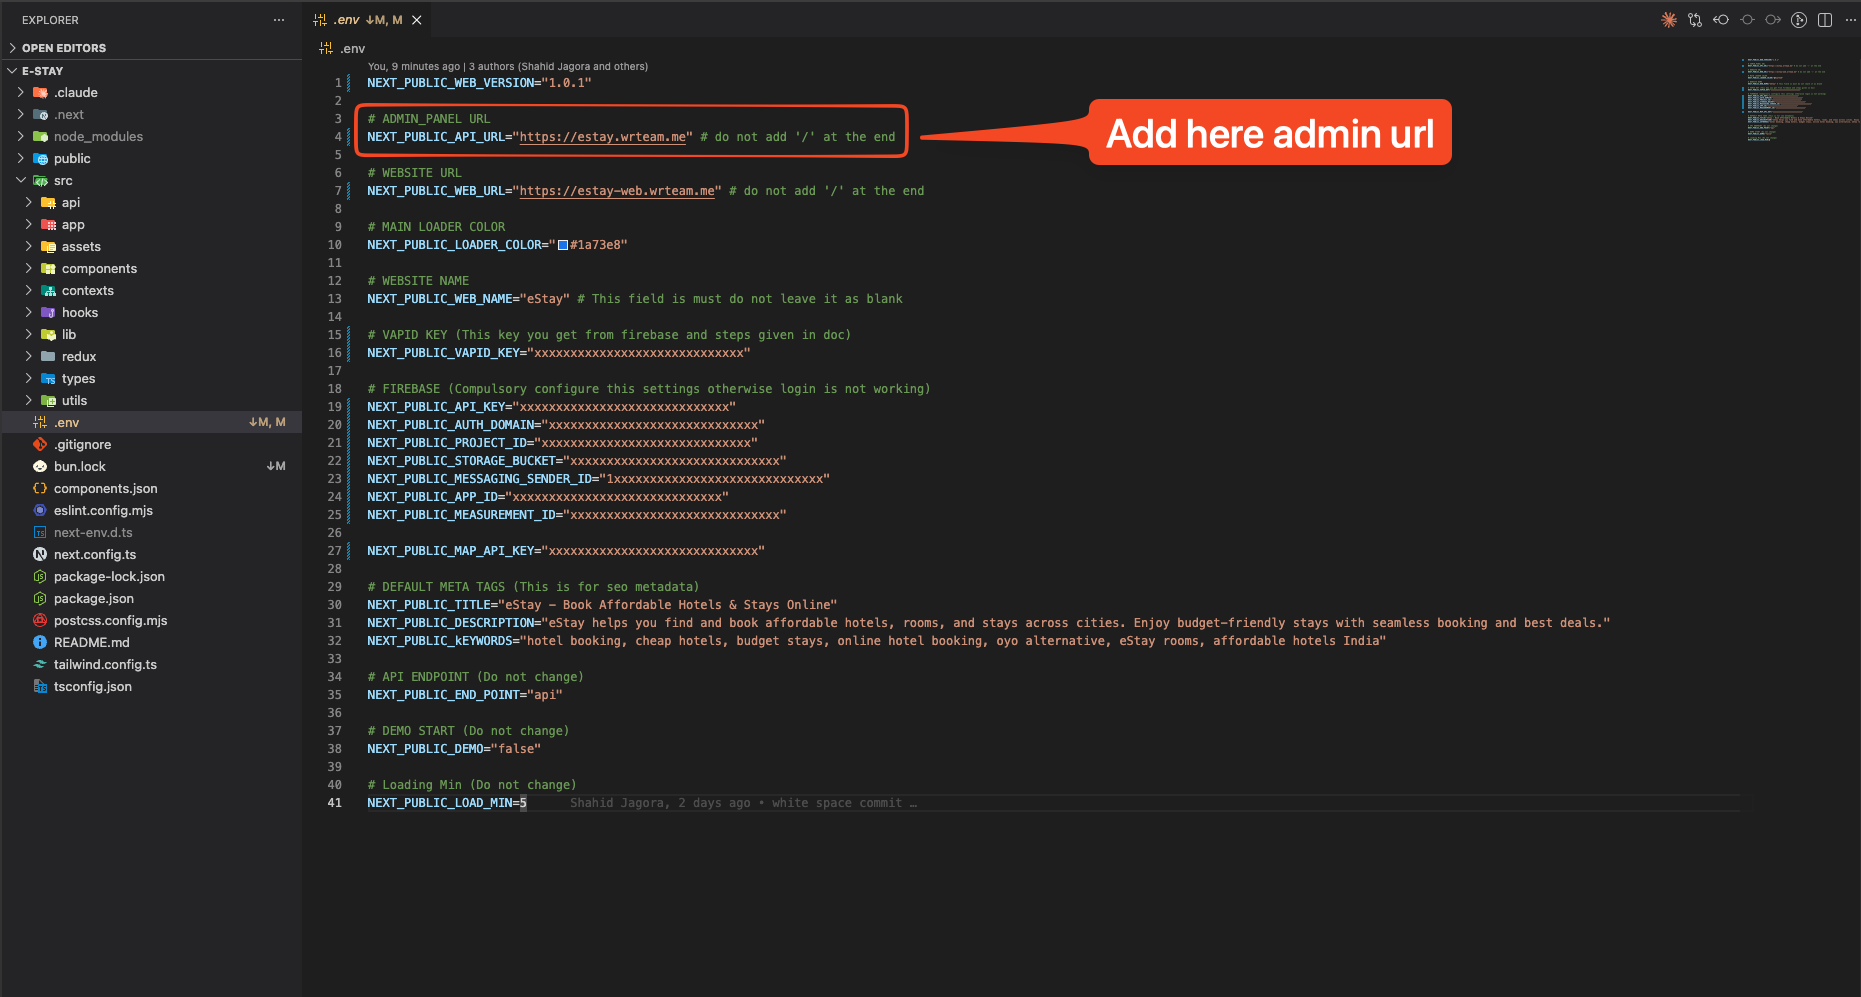
Task: Follow the https://estay.wrteam.me link
Action: point(603,137)
